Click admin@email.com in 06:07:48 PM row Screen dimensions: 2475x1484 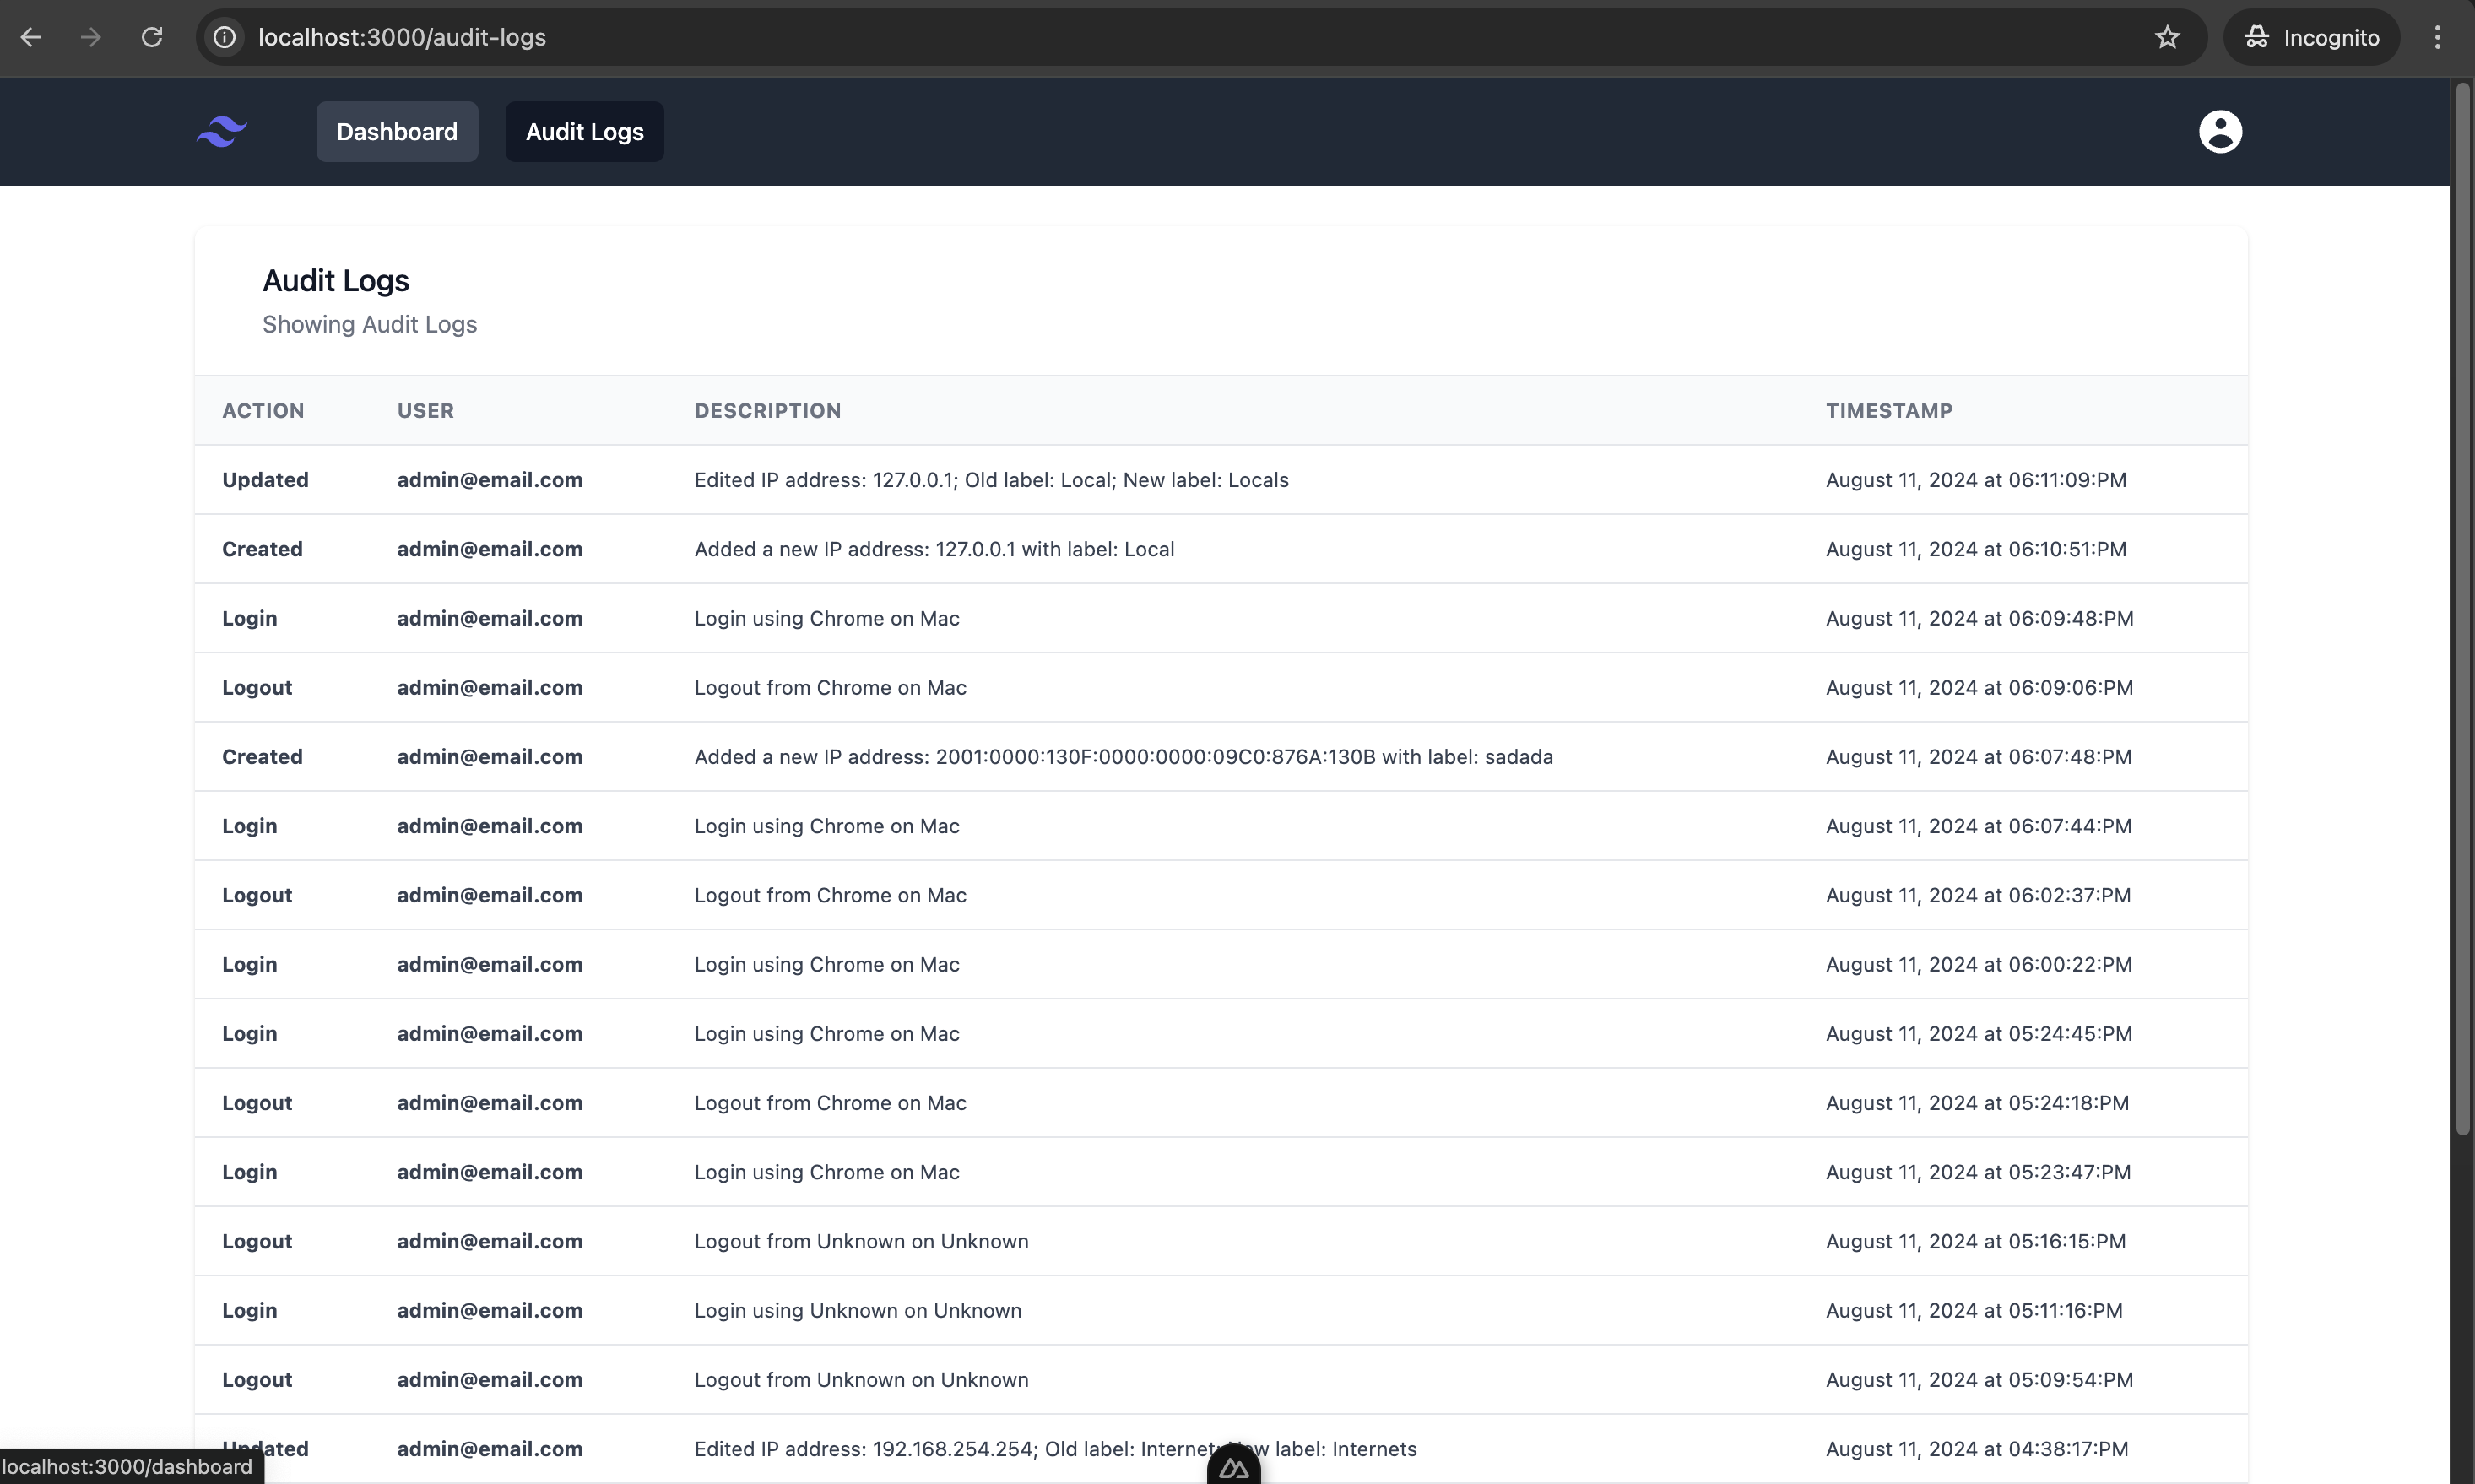click(x=490, y=757)
